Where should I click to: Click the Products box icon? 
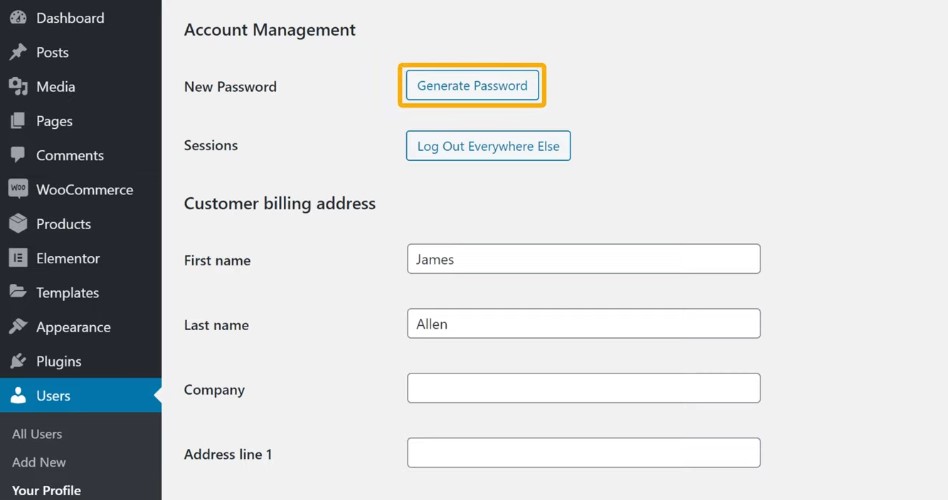tap(18, 224)
